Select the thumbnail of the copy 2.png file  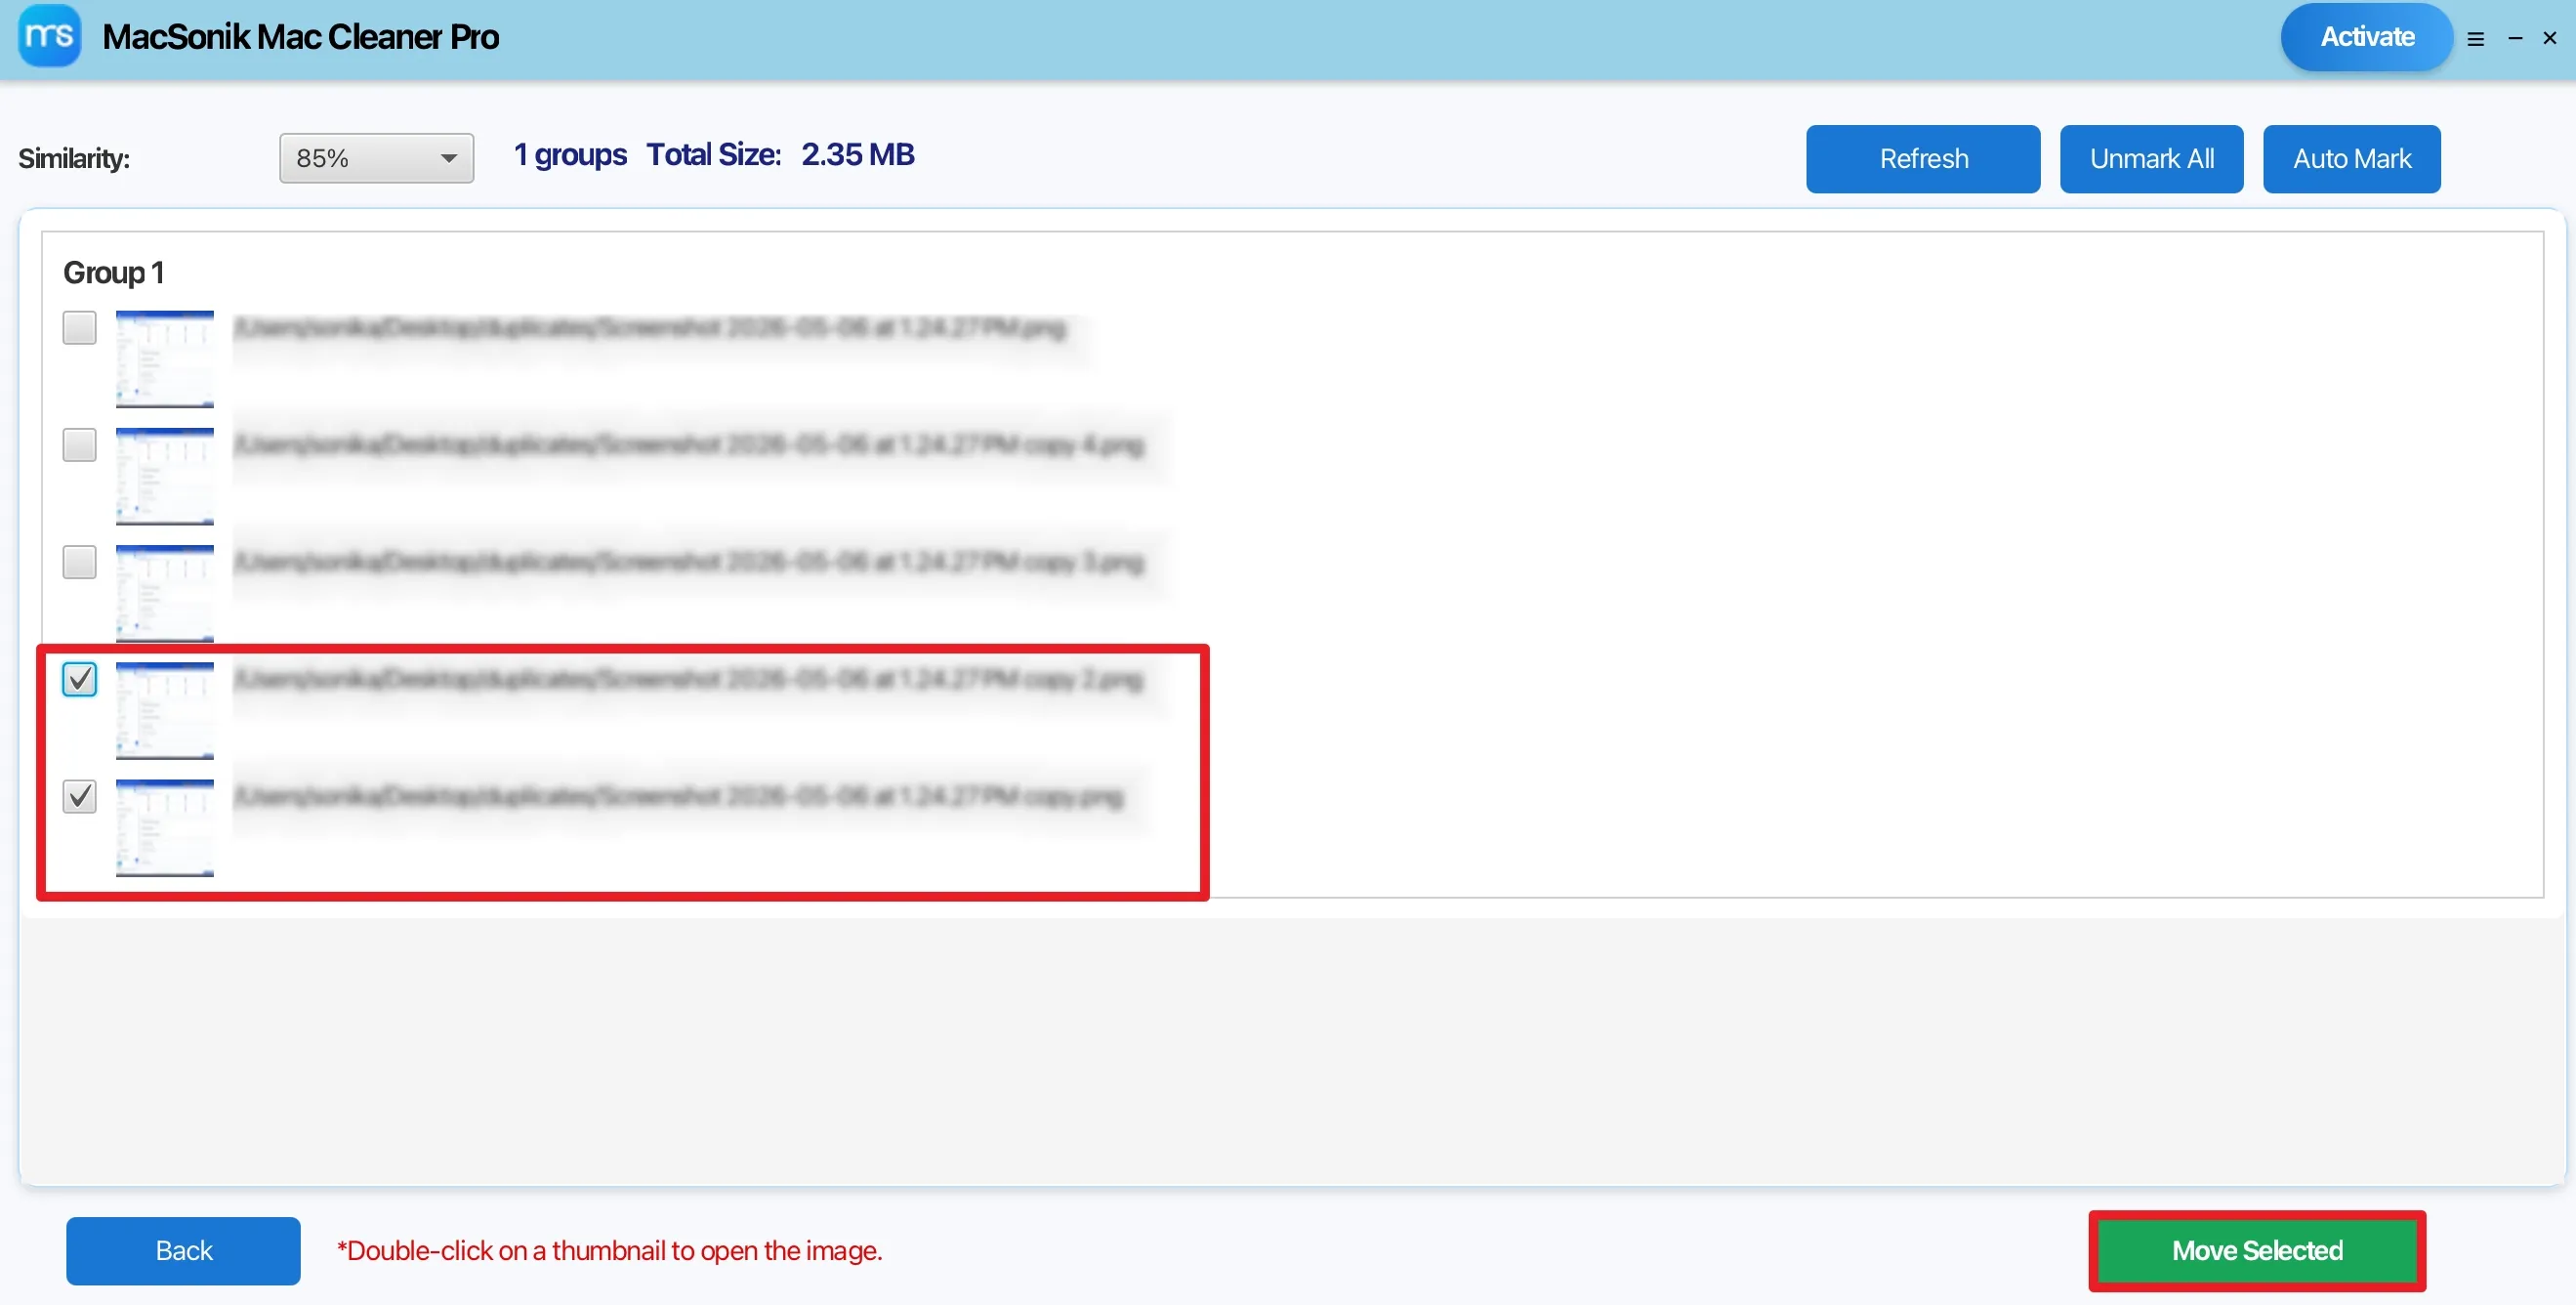164,710
